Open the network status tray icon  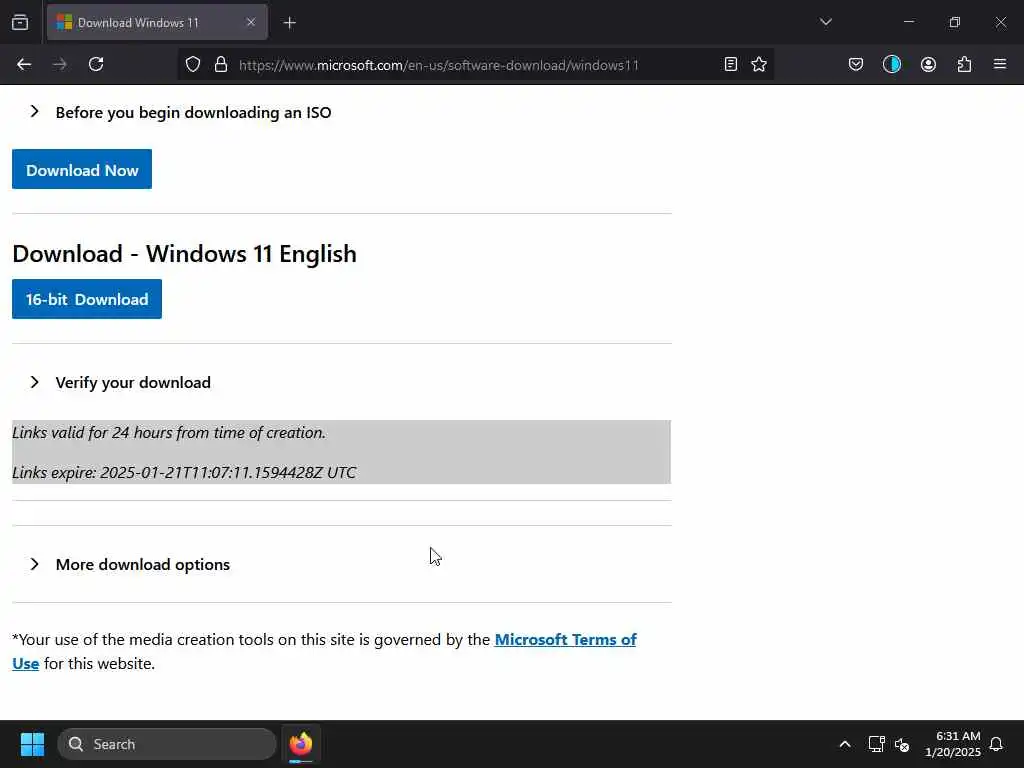click(x=876, y=744)
